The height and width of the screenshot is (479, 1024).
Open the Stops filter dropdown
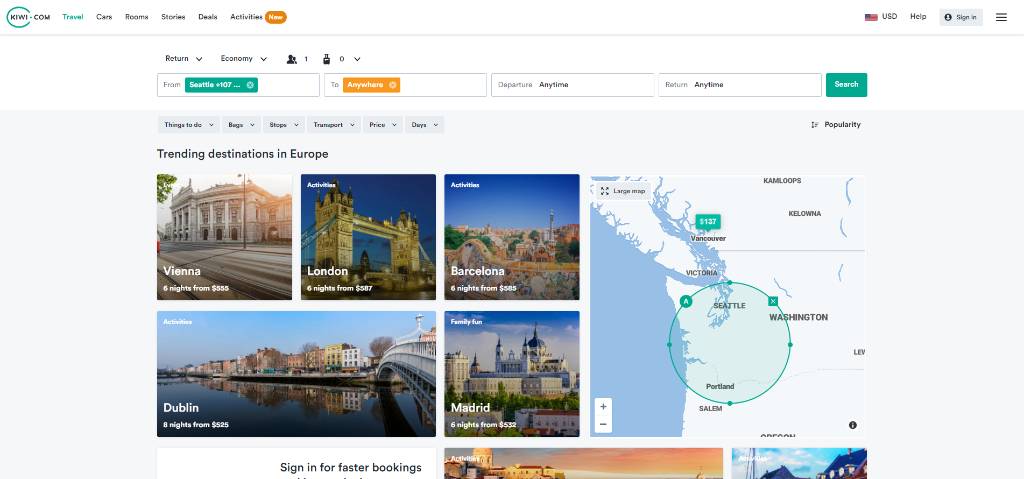coord(284,125)
